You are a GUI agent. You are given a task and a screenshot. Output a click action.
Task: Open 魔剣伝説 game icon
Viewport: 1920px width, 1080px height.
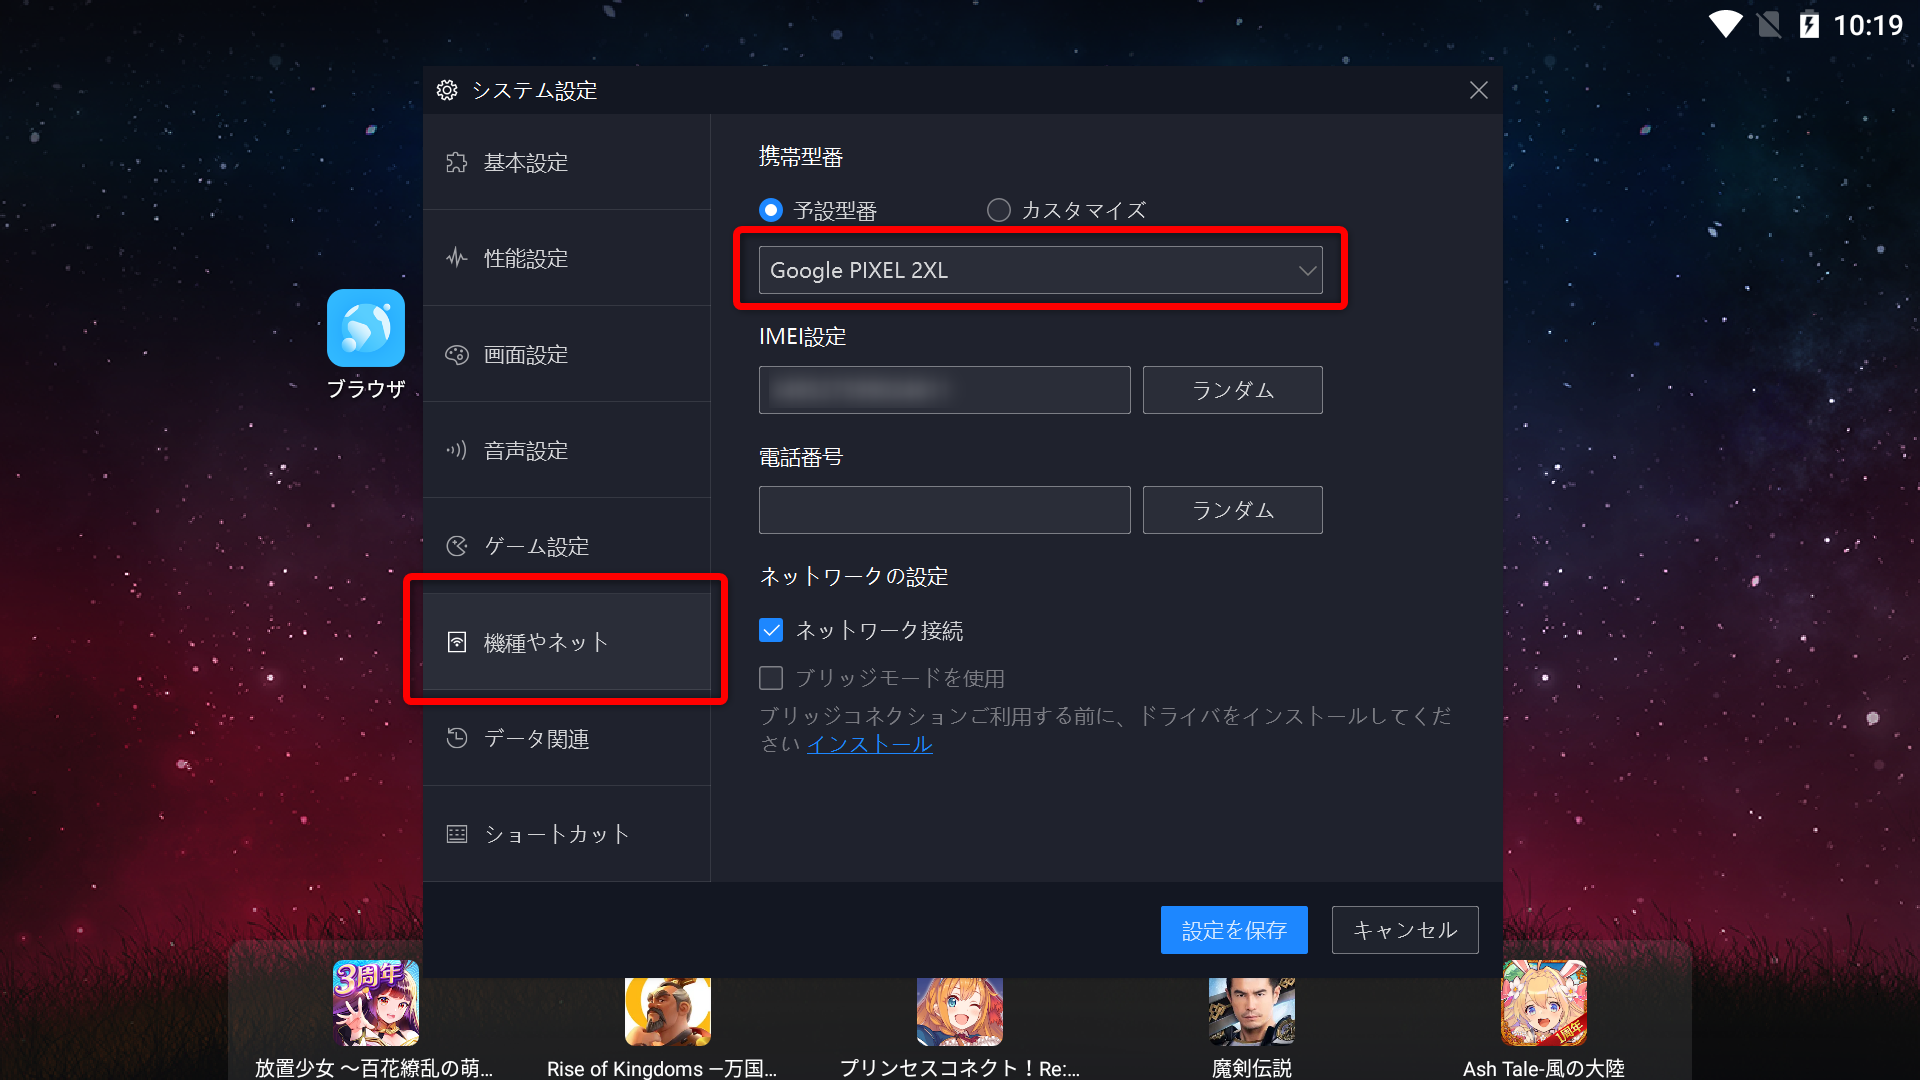[1252, 1011]
